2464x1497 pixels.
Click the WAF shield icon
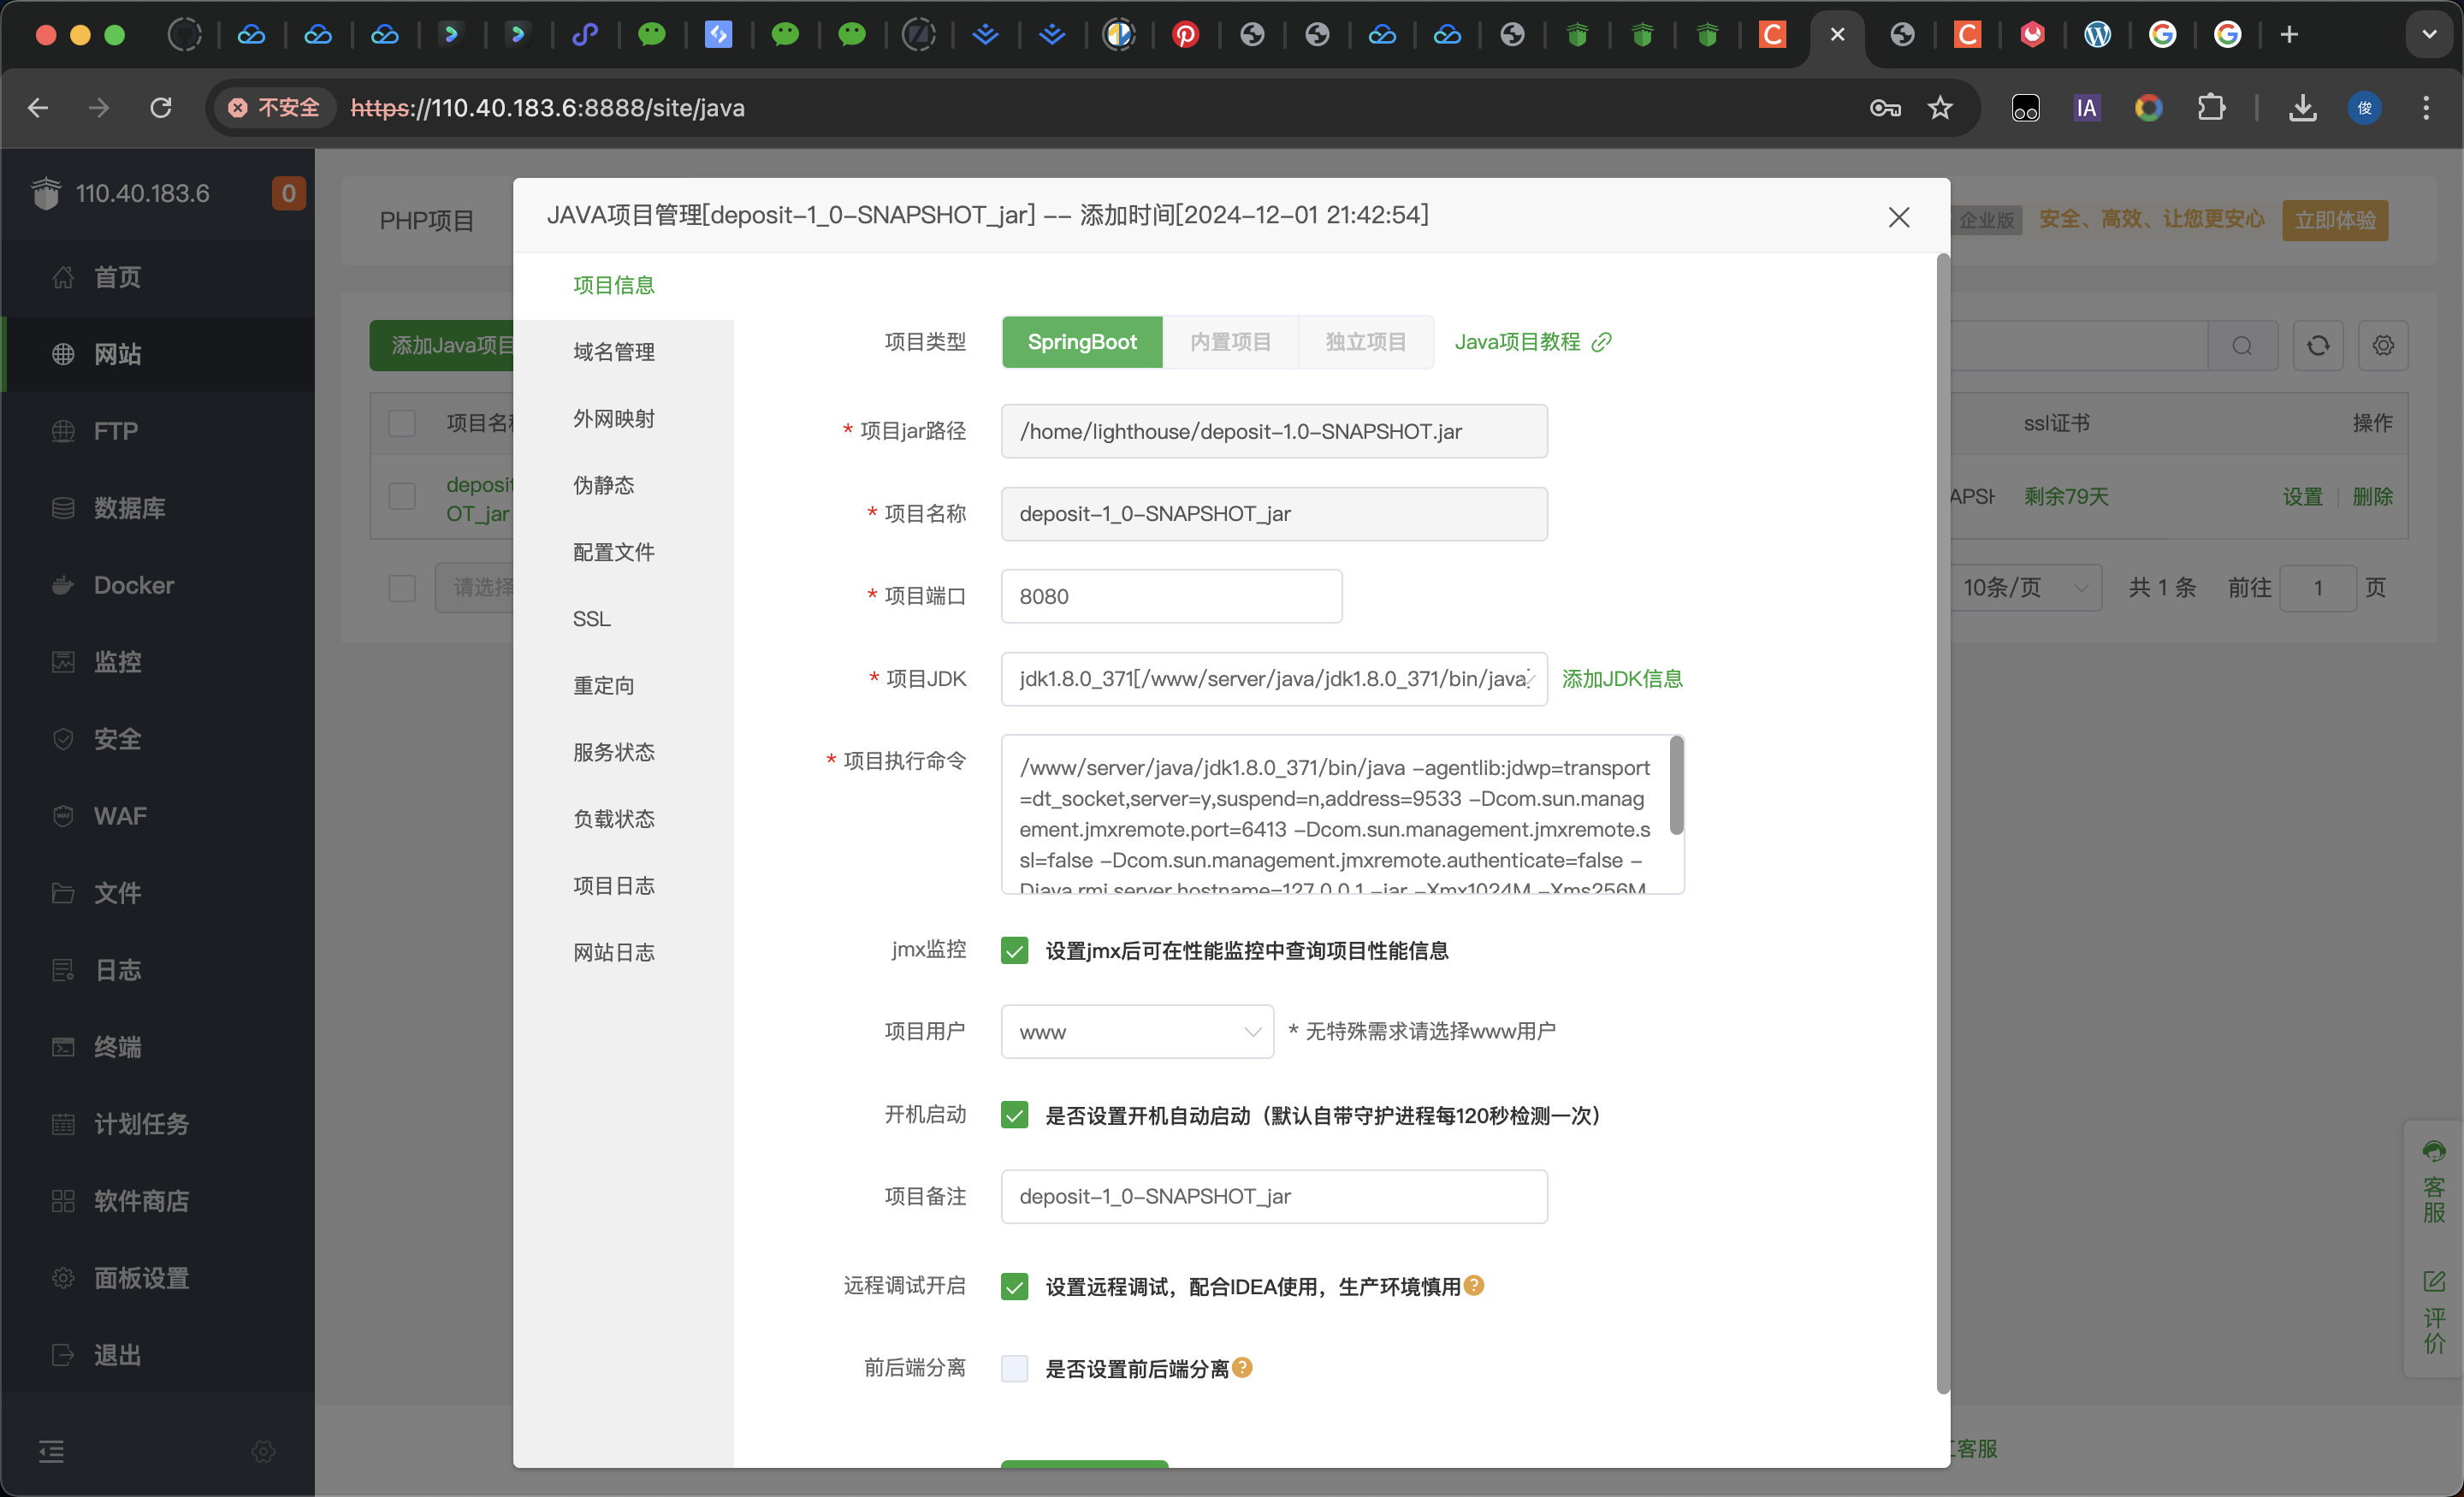point(63,816)
